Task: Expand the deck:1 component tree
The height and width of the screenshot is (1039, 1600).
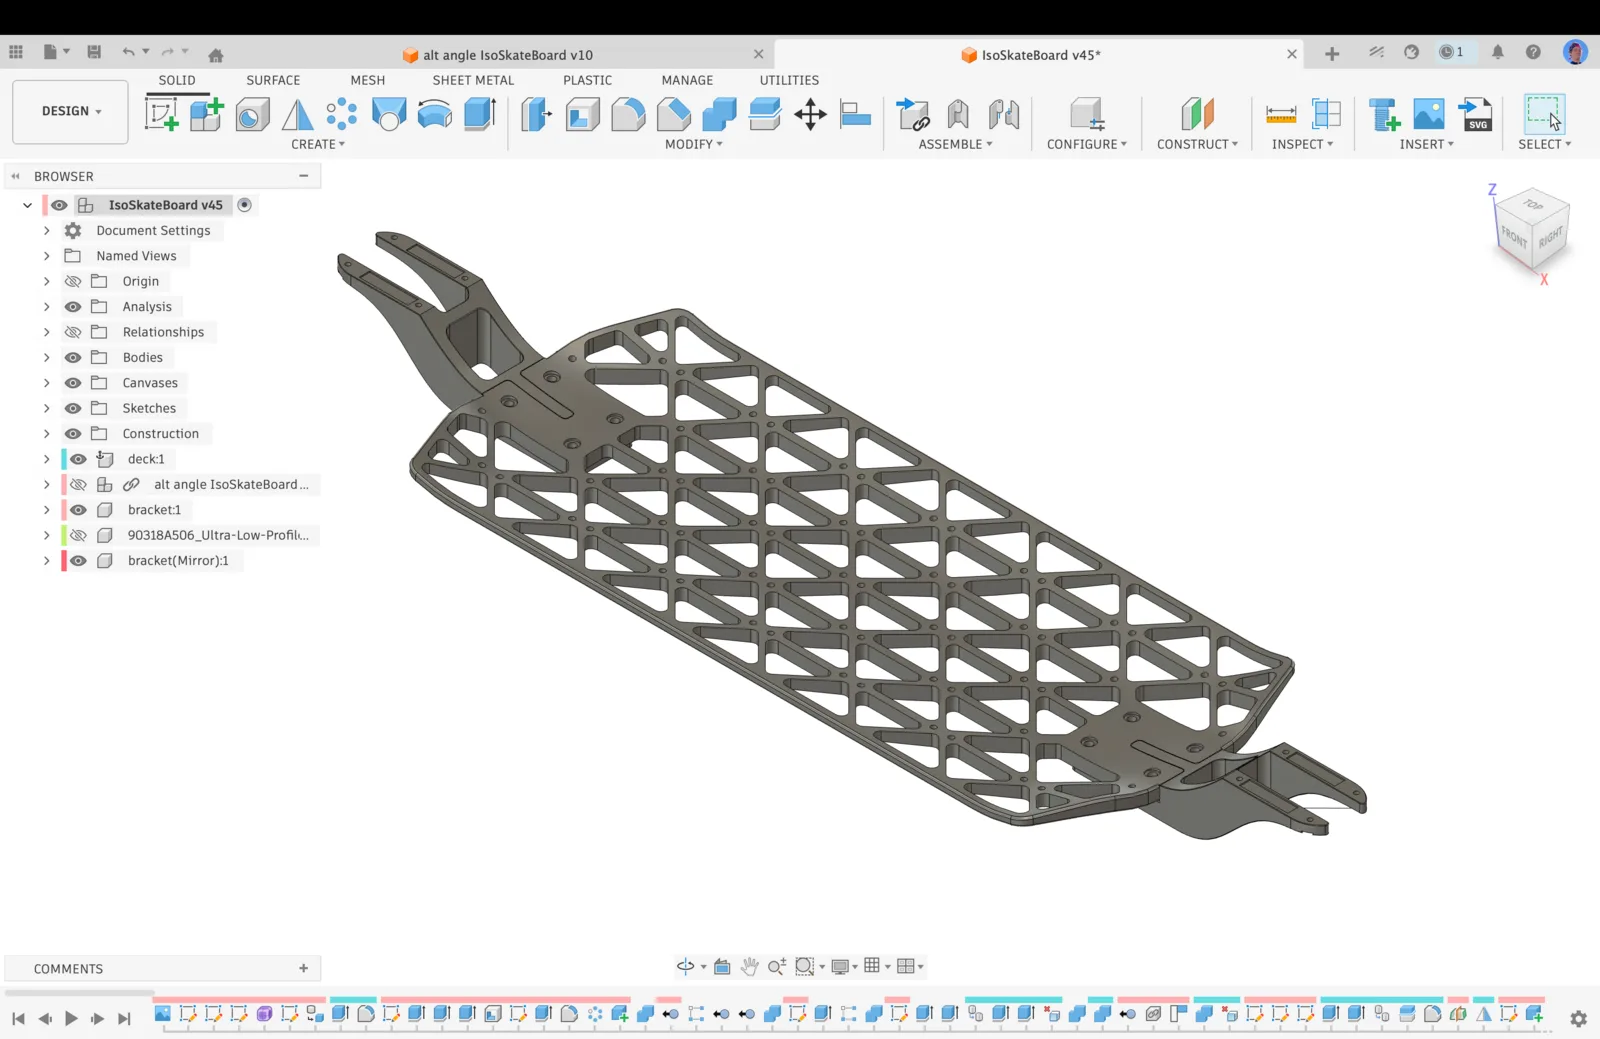Action: 46,459
